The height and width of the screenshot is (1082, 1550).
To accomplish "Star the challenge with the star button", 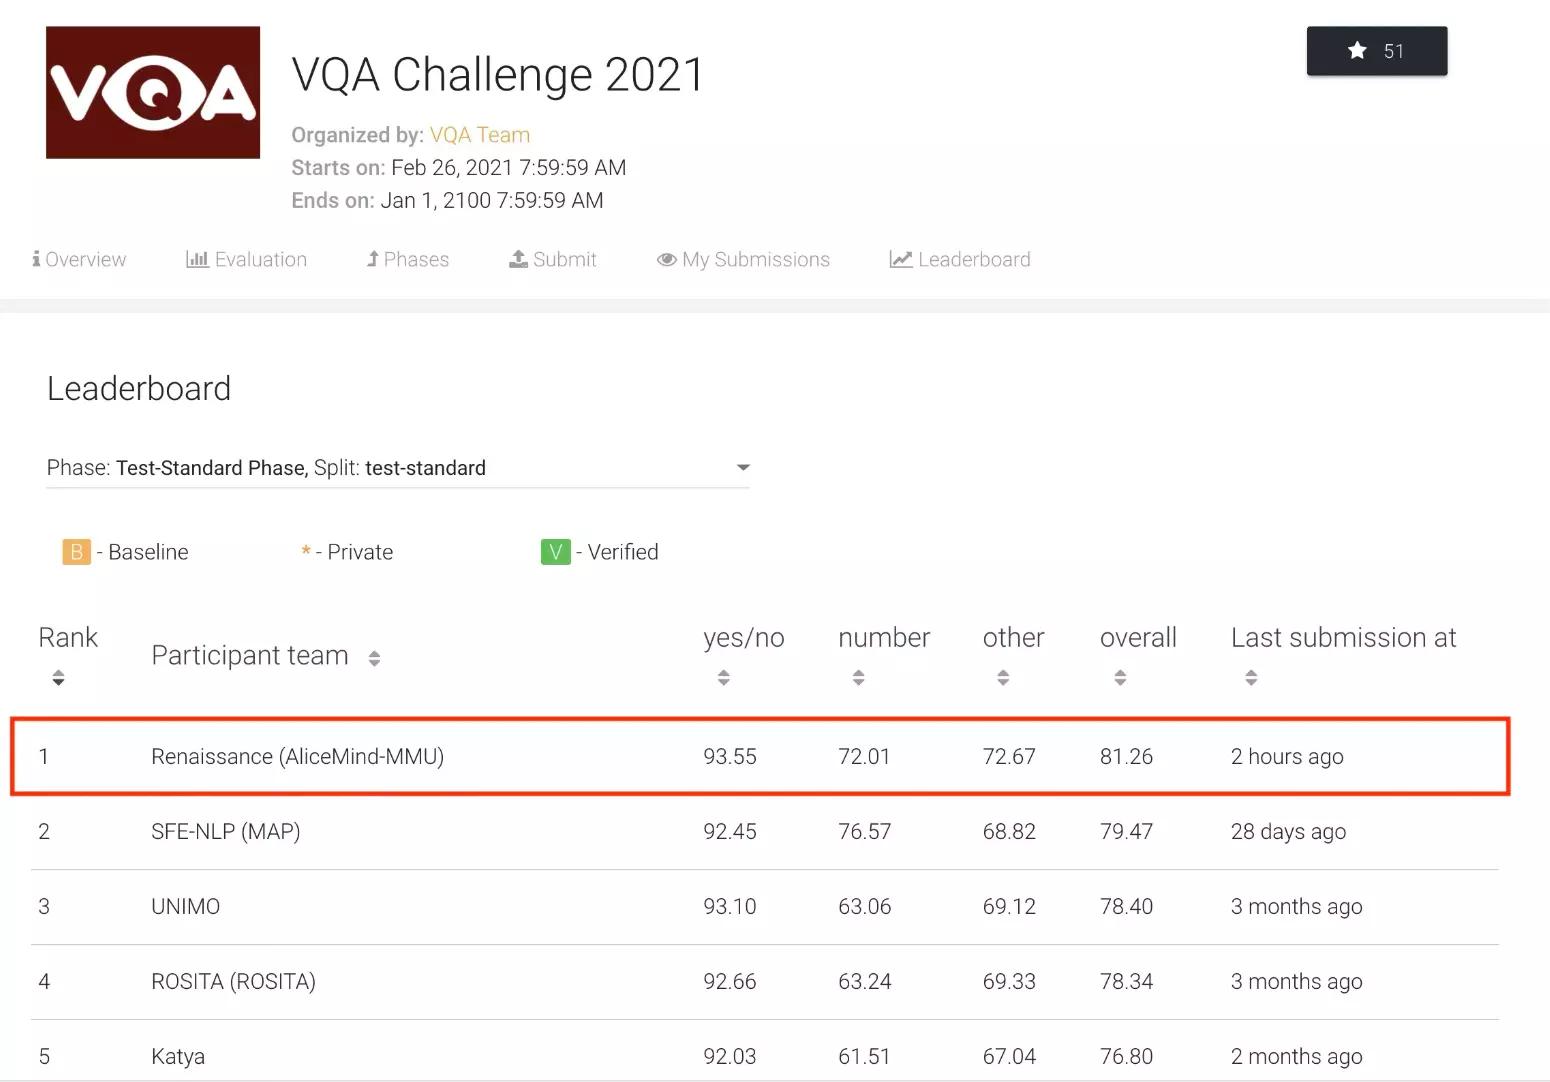I will pyautogui.click(x=1376, y=51).
